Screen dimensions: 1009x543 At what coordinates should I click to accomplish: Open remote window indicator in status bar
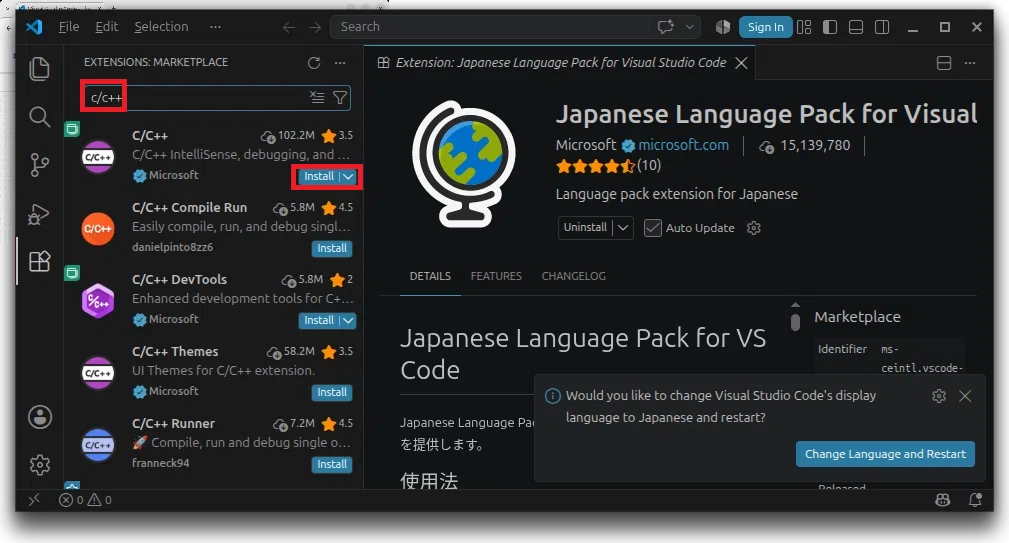34,499
